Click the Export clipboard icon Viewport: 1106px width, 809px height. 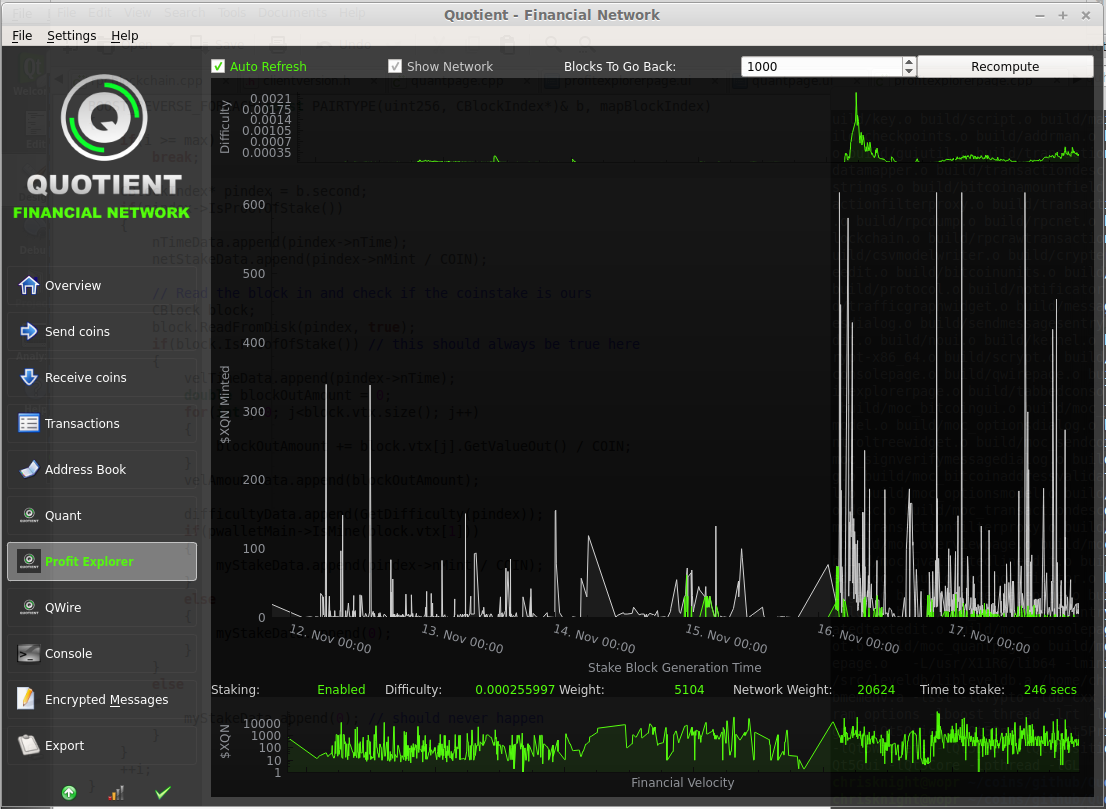coord(29,745)
